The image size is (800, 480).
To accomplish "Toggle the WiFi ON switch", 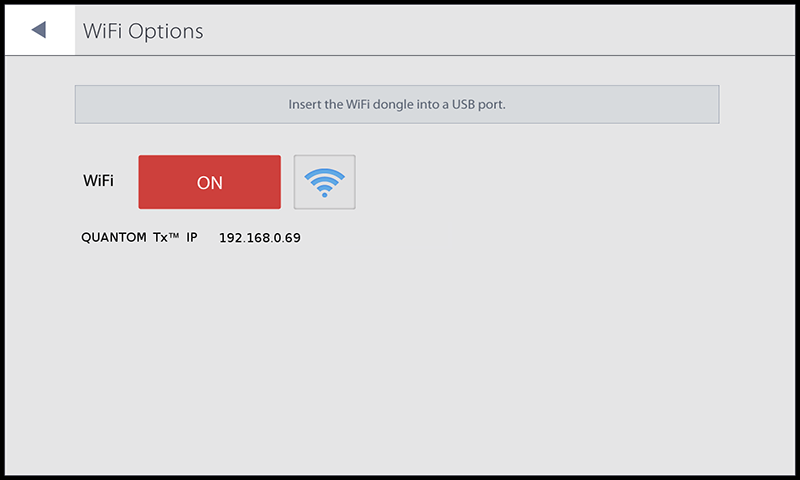I will (x=209, y=182).
